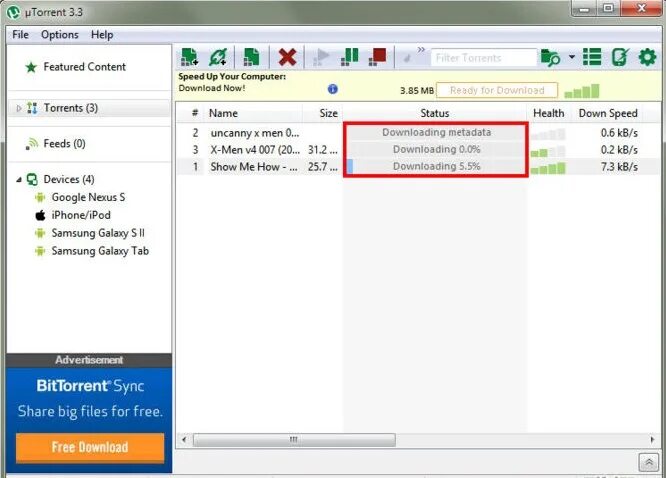The image size is (666, 478).
Task: Sort by the Down Speed column header
Action: tap(608, 113)
